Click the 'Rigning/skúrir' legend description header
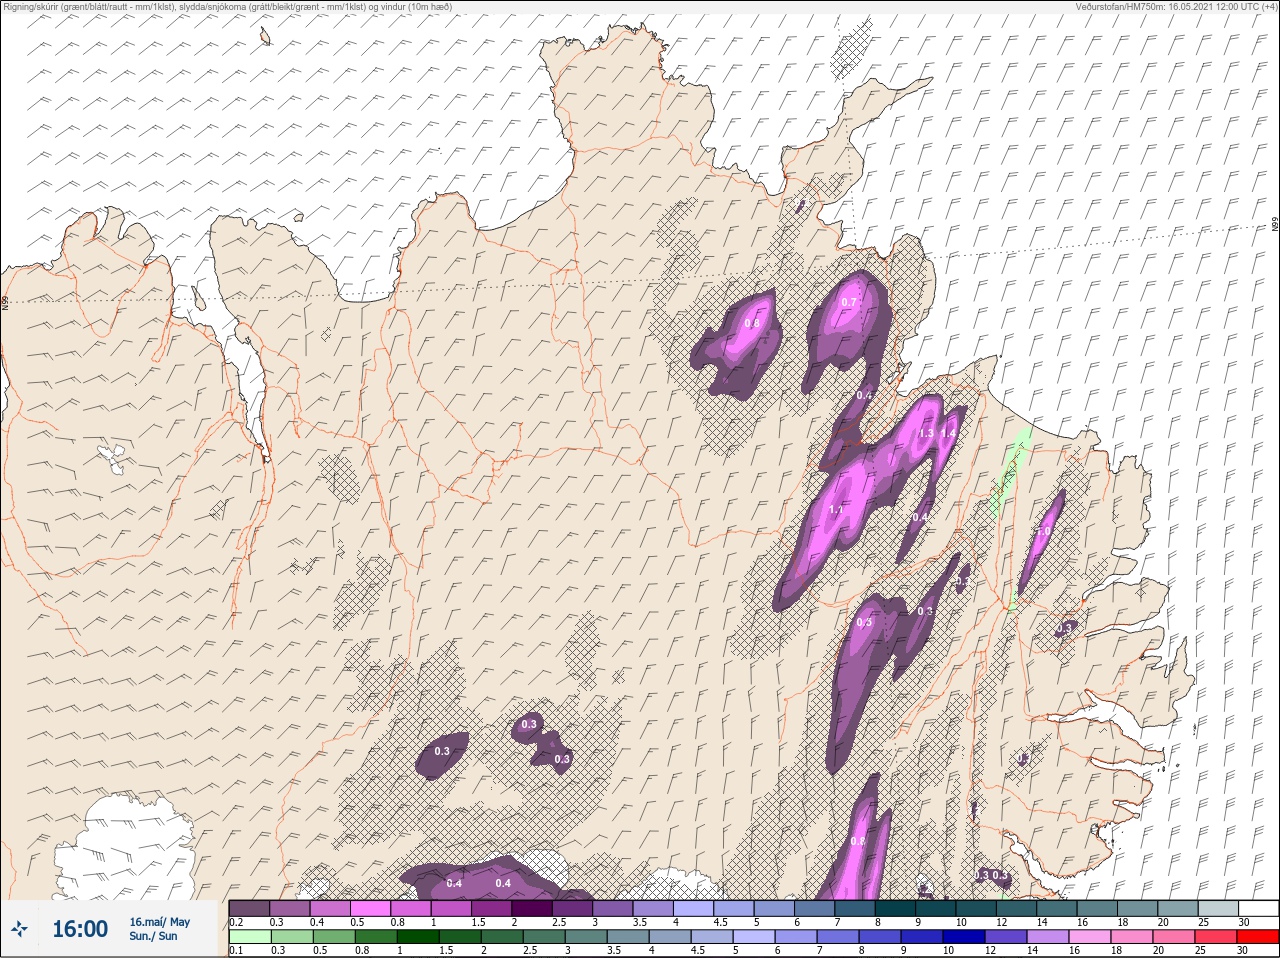This screenshot has height=958, width=1280. click(x=227, y=7)
